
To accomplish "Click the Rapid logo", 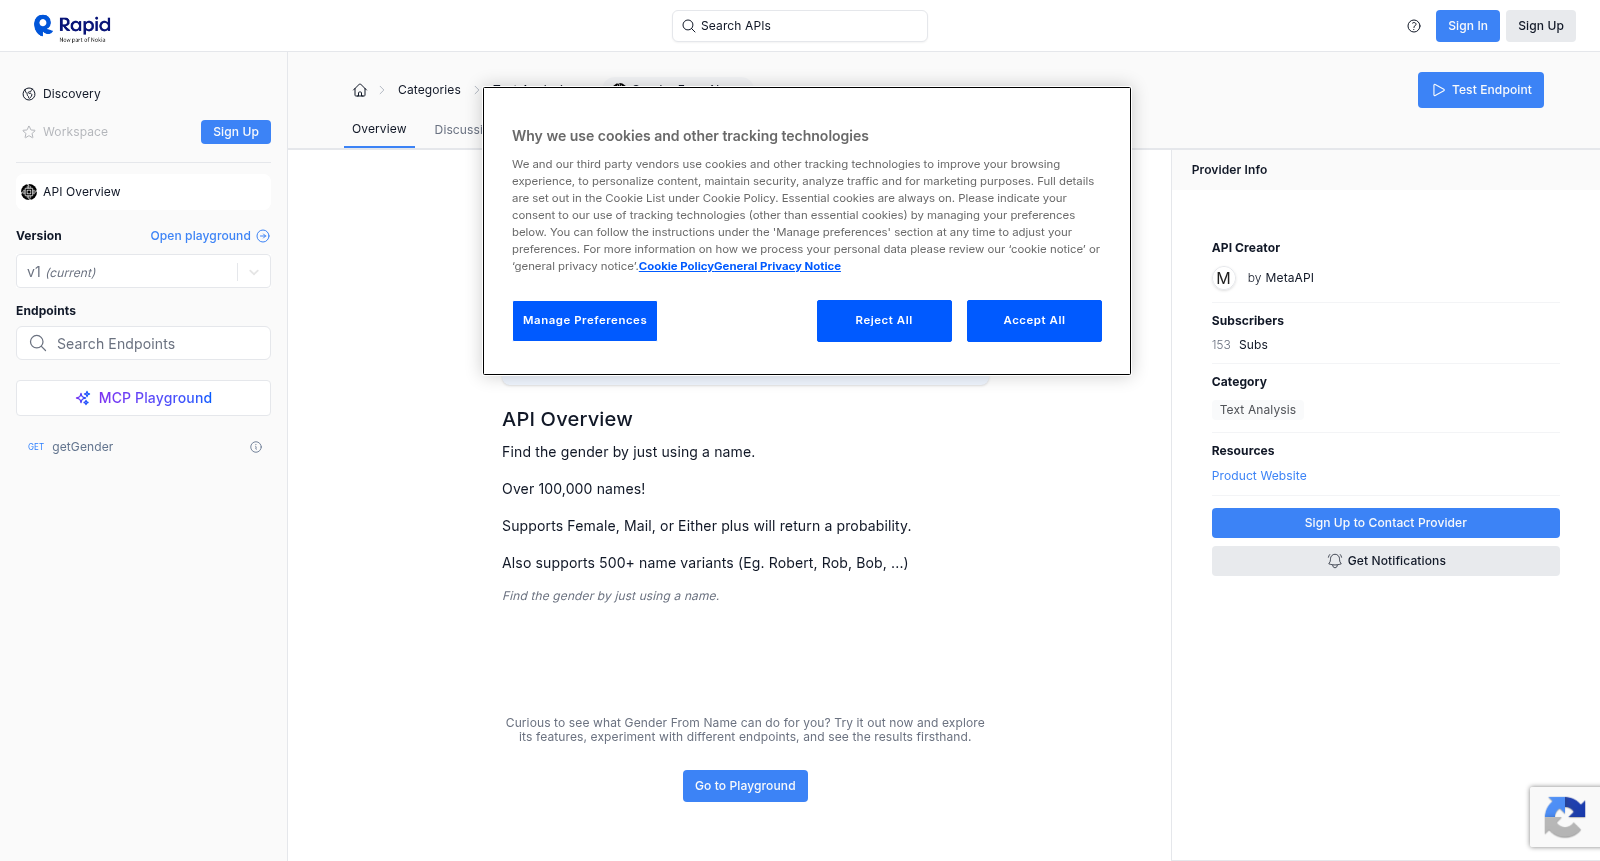I will pos(72,27).
